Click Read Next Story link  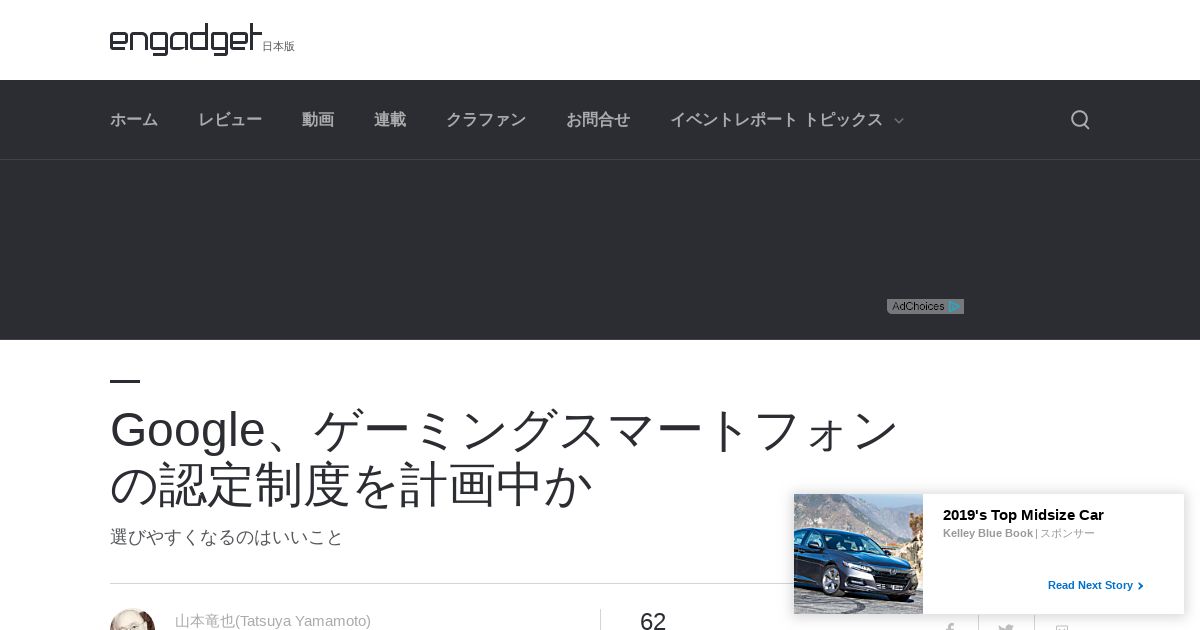pos(1095,585)
